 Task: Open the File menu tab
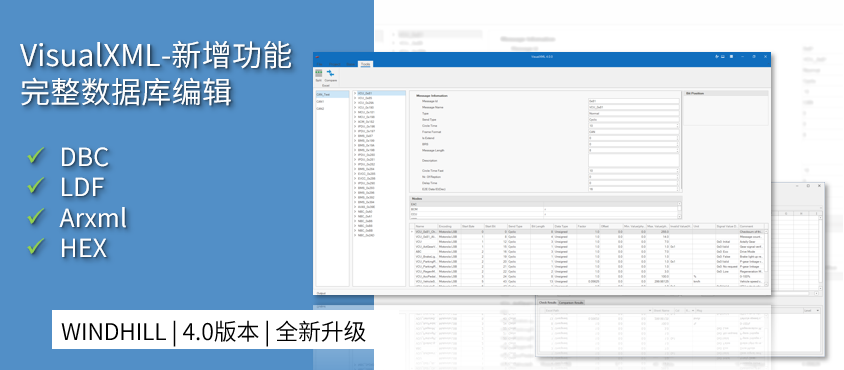tap(319, 64)
